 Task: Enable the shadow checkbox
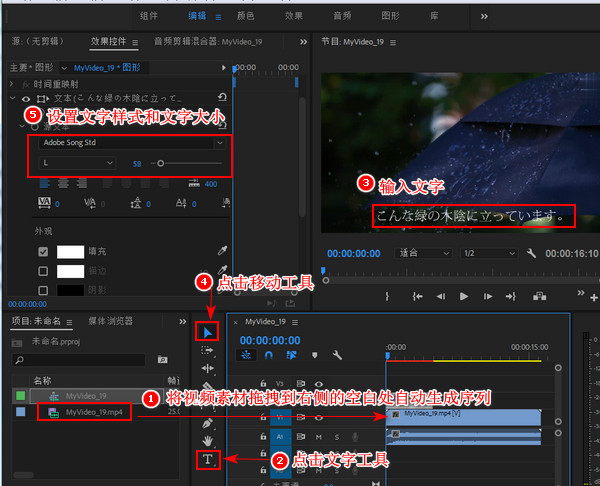(x=43, y=290)
